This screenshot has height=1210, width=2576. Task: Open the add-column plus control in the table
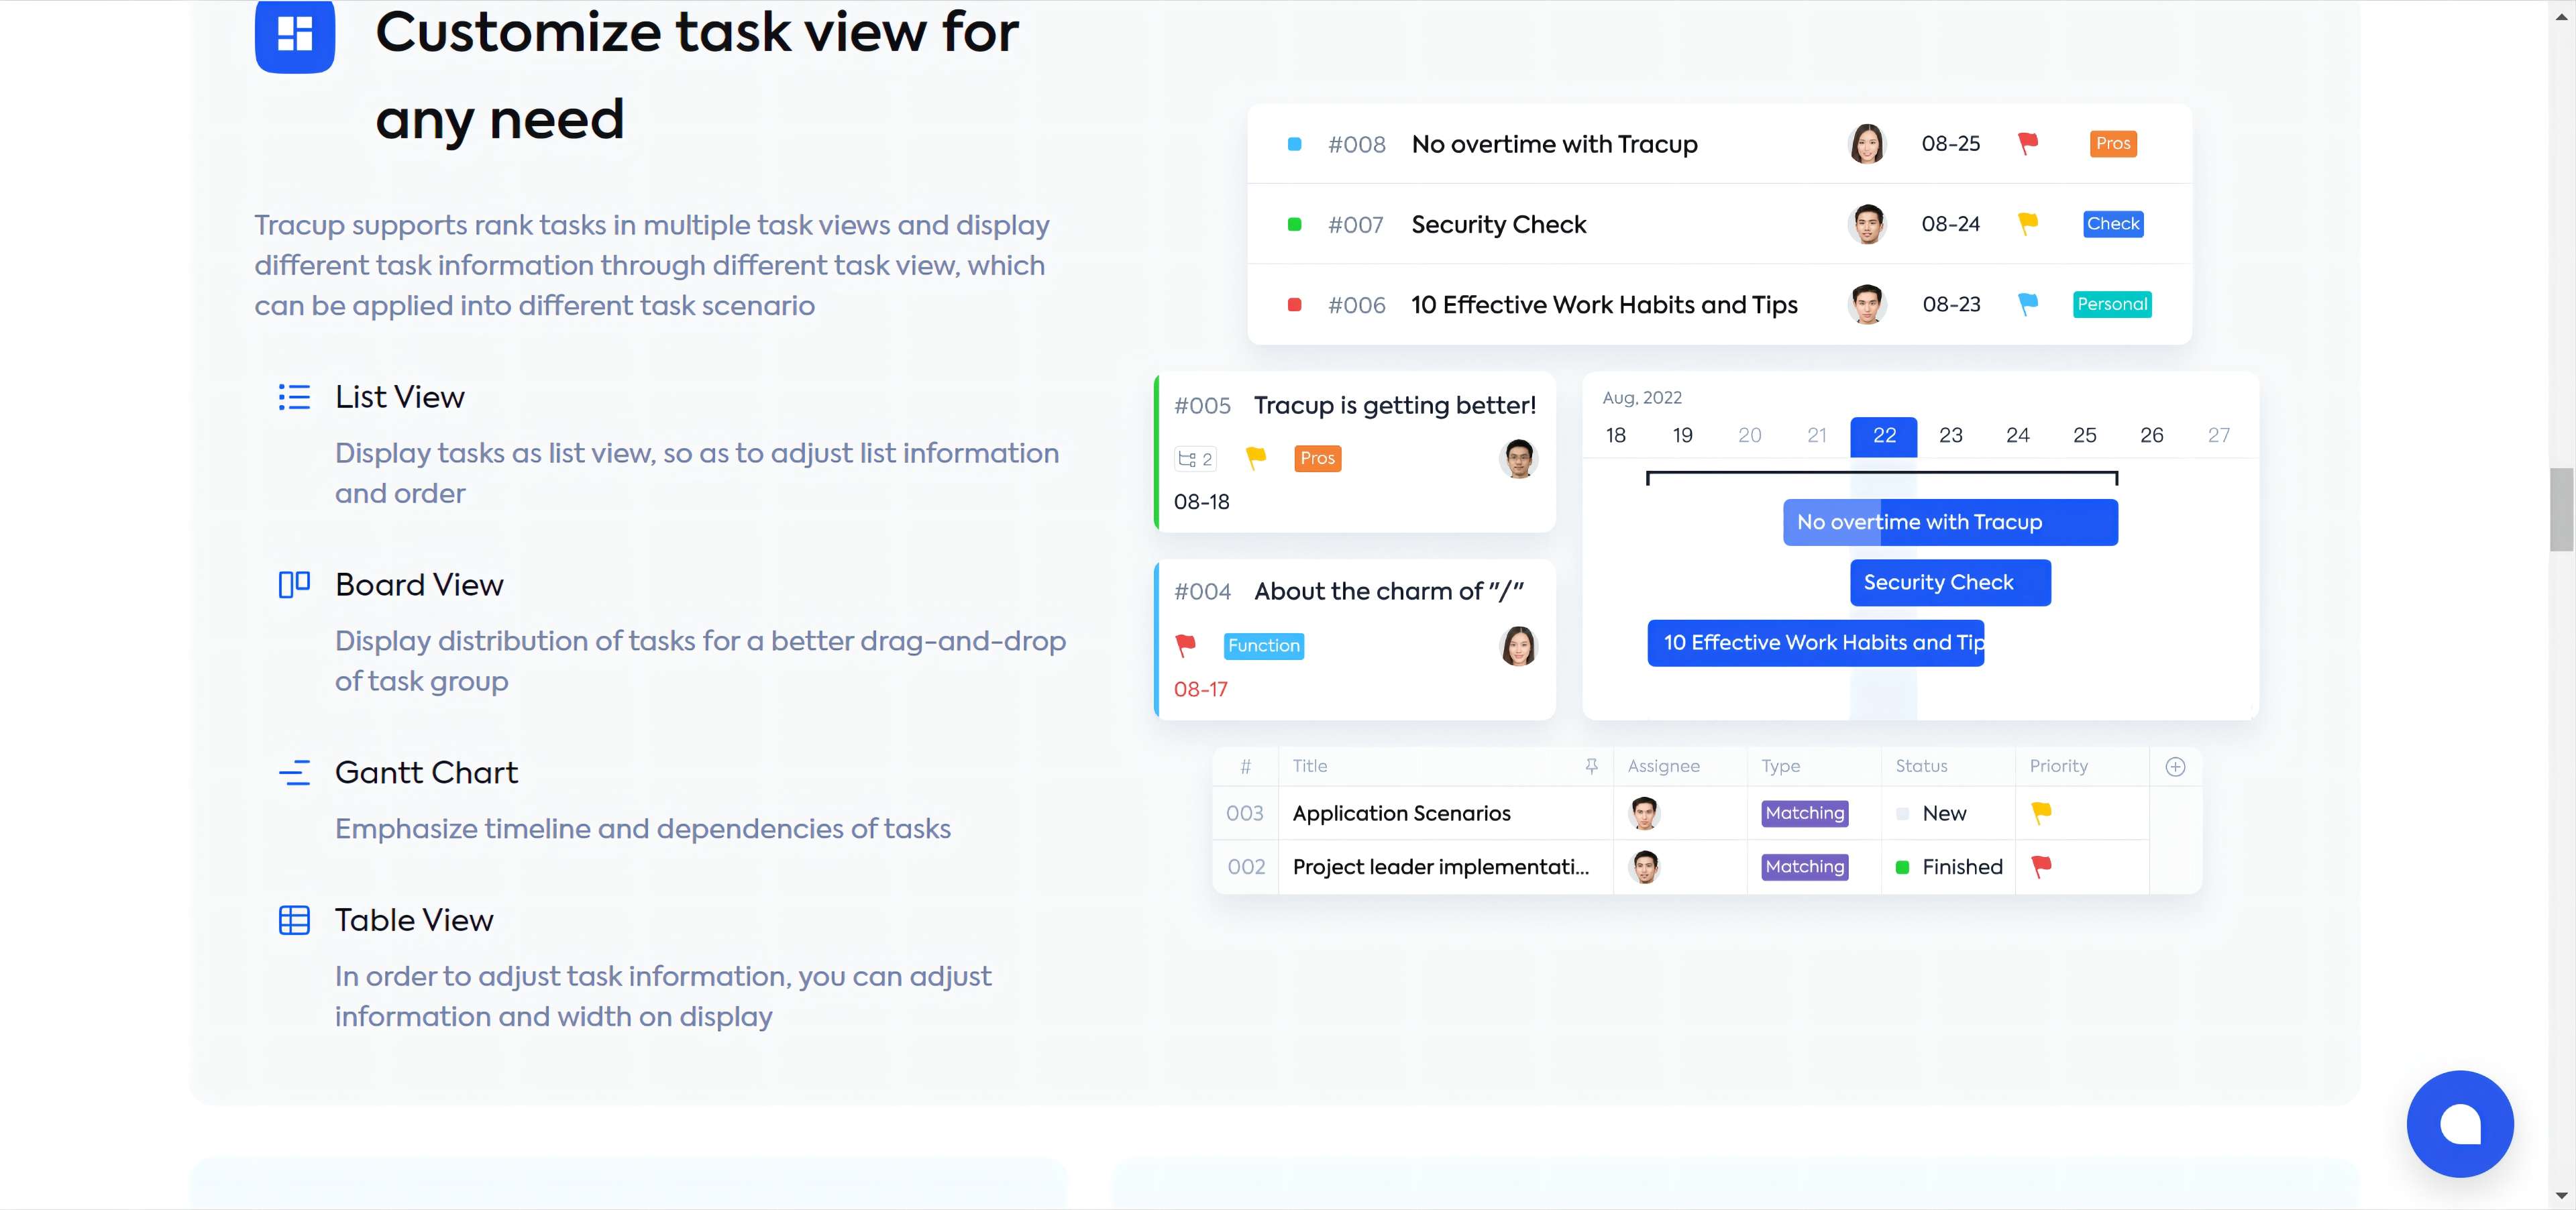point(2176,766)
